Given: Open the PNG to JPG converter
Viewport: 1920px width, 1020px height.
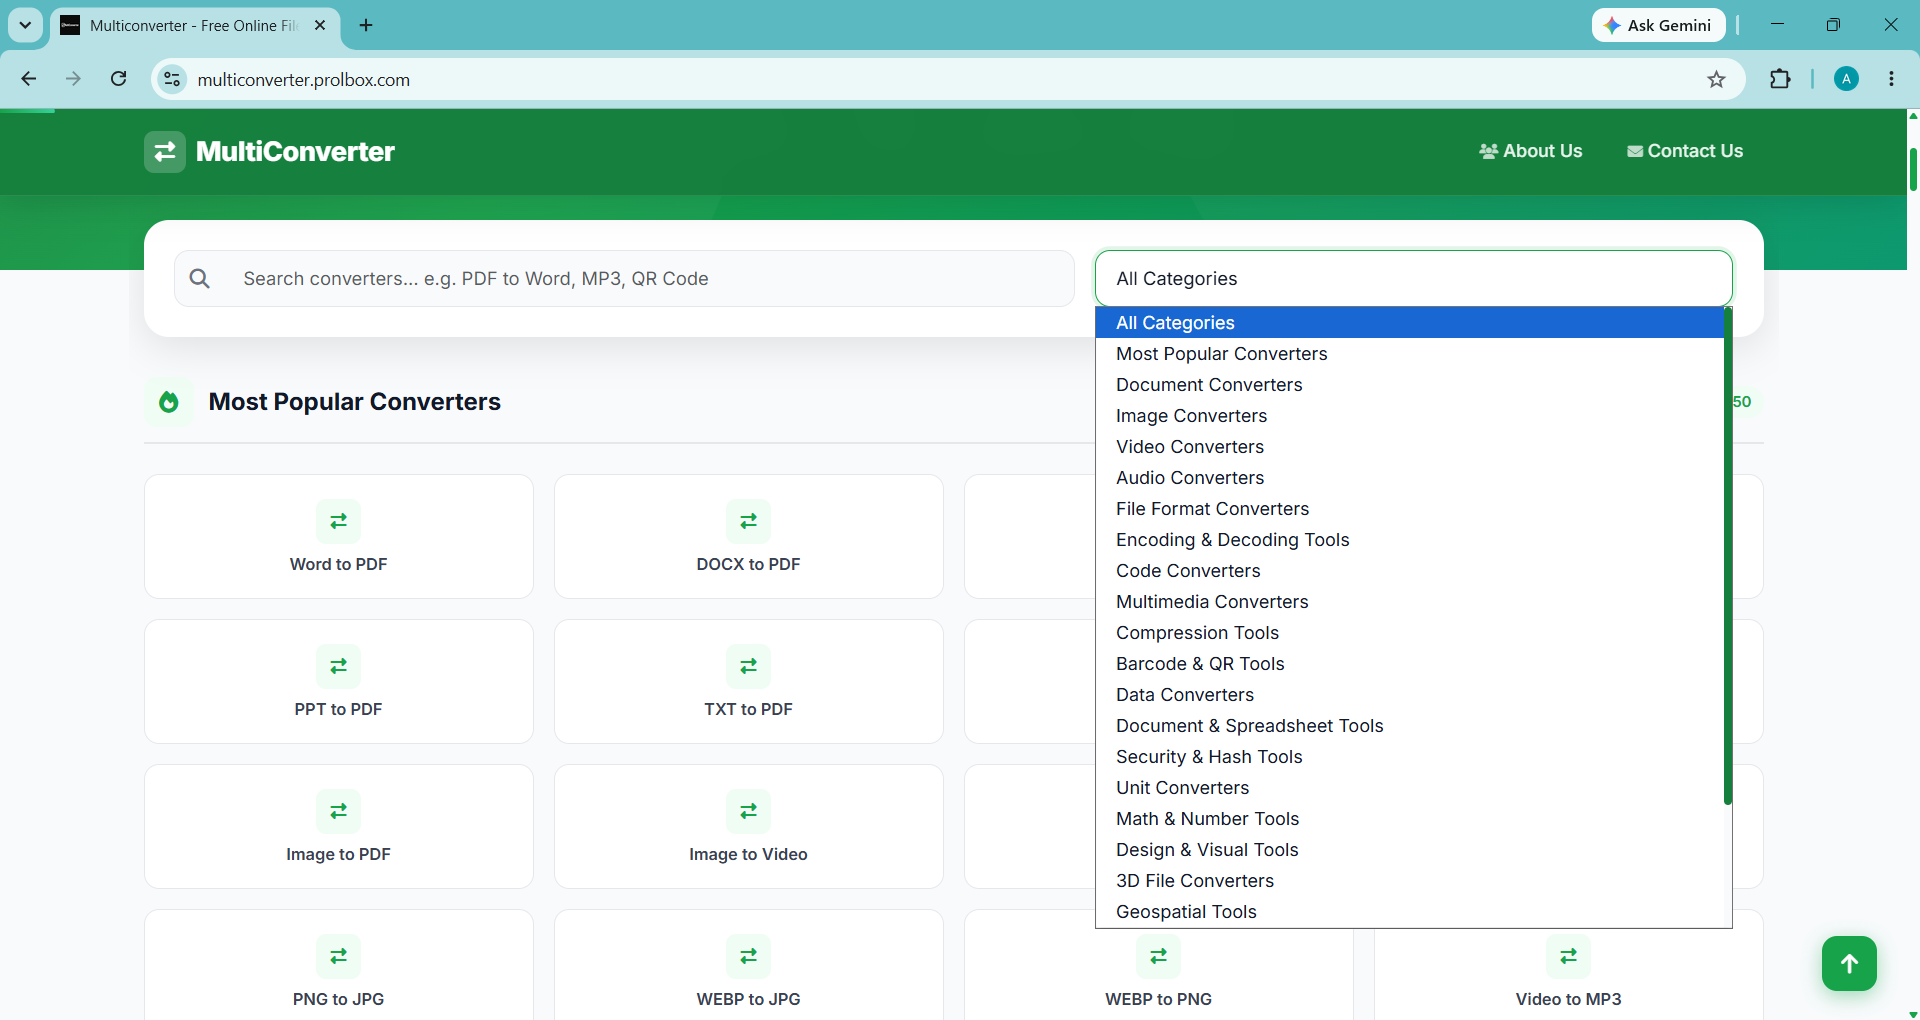Looking at the screenshot, I should point(339,965).
